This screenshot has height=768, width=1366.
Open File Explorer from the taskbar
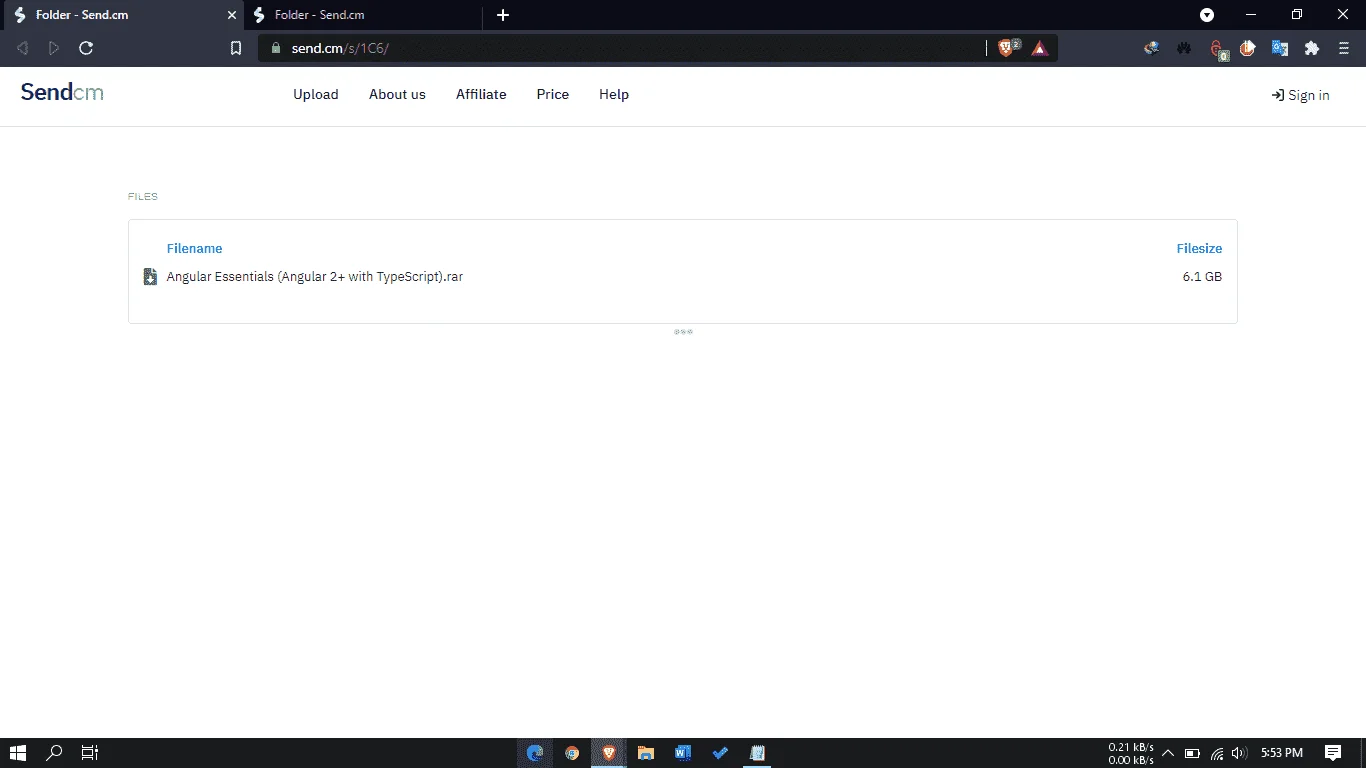coord(646,753)
